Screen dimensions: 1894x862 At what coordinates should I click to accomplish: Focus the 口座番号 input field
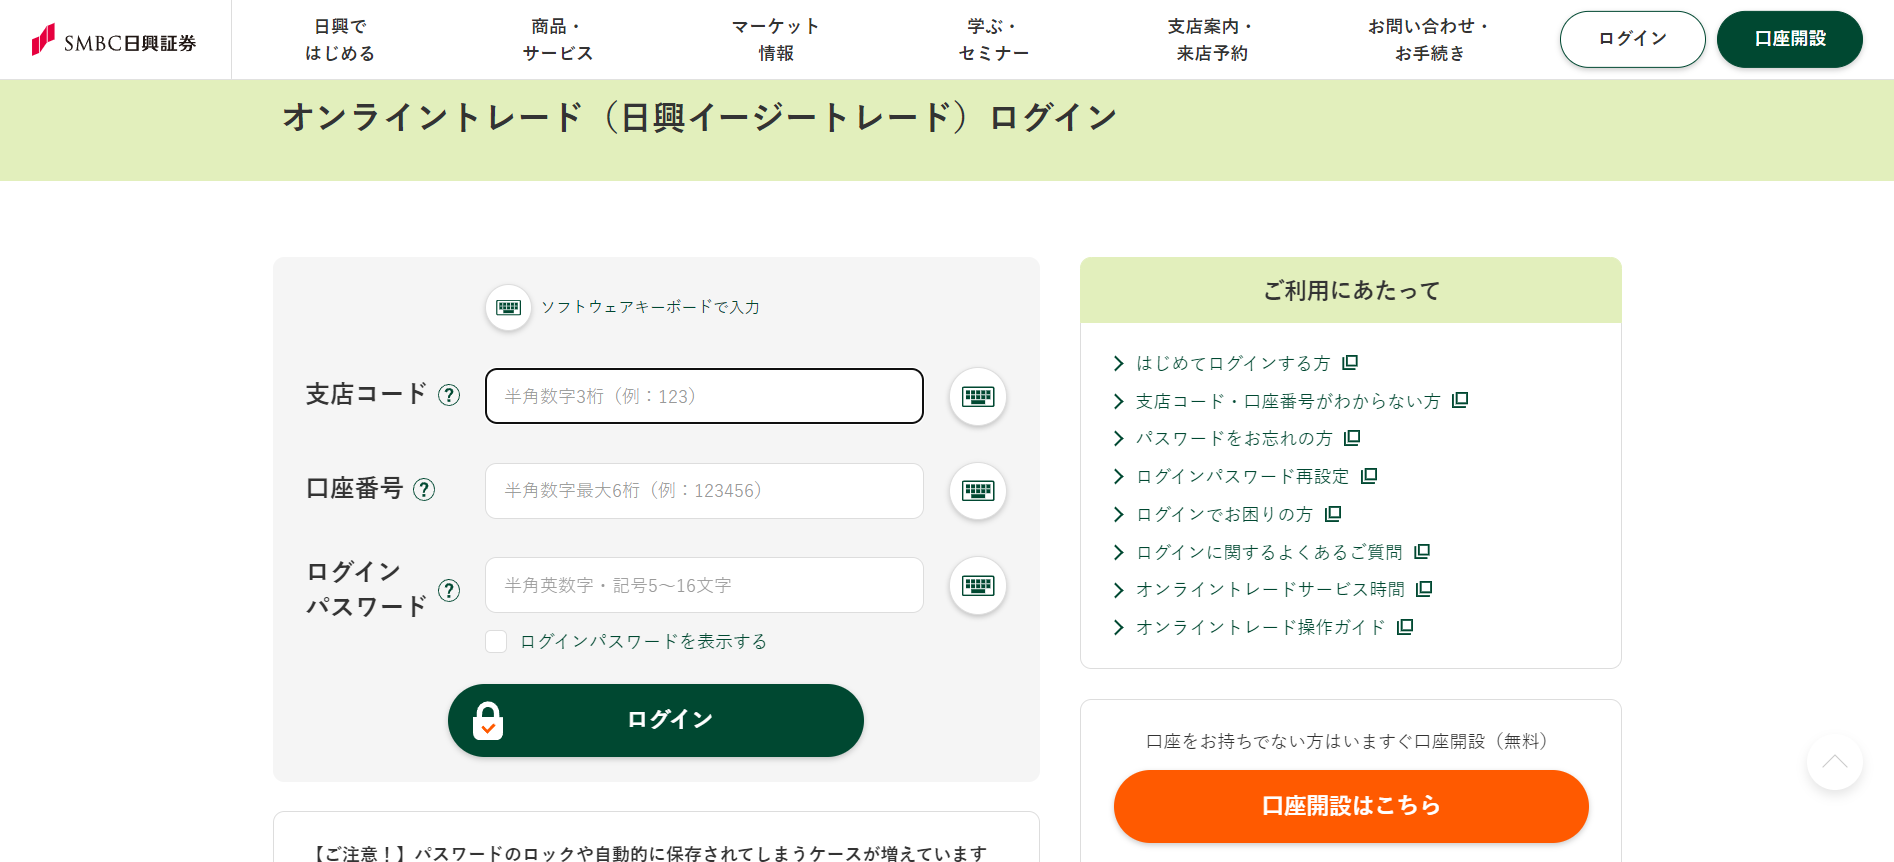pos(704,491)
